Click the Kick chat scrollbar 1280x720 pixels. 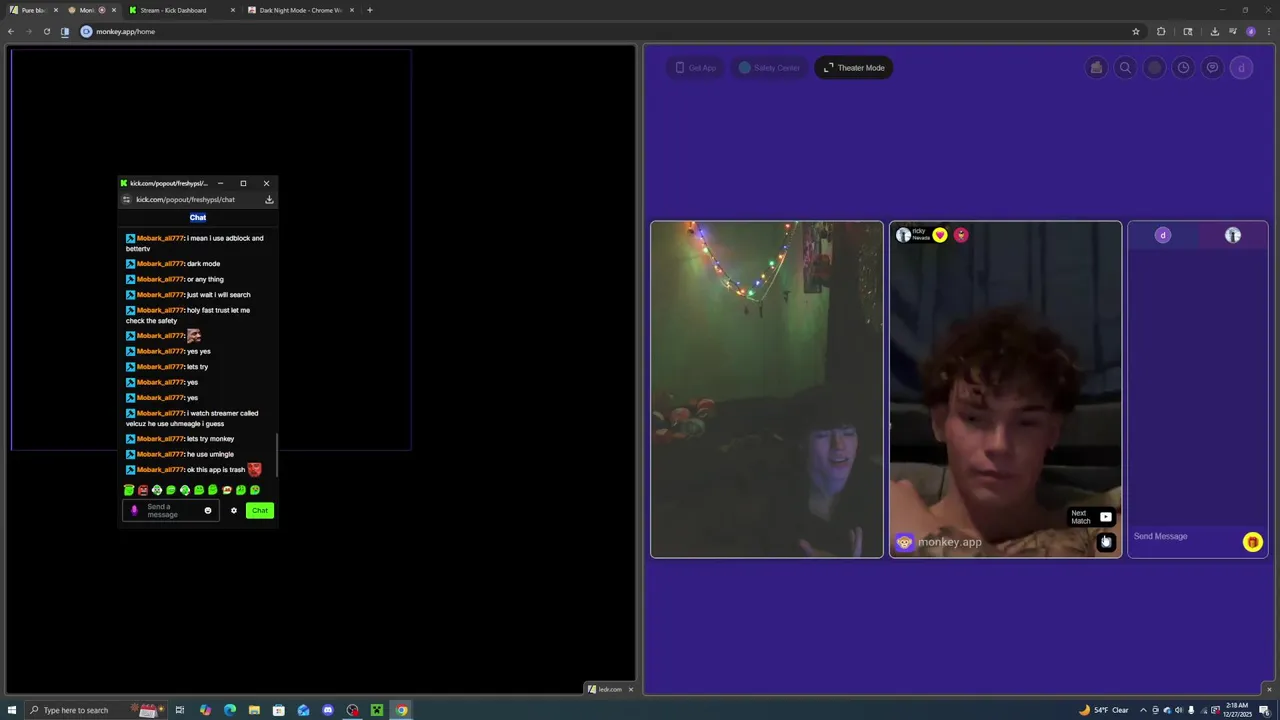276,455
